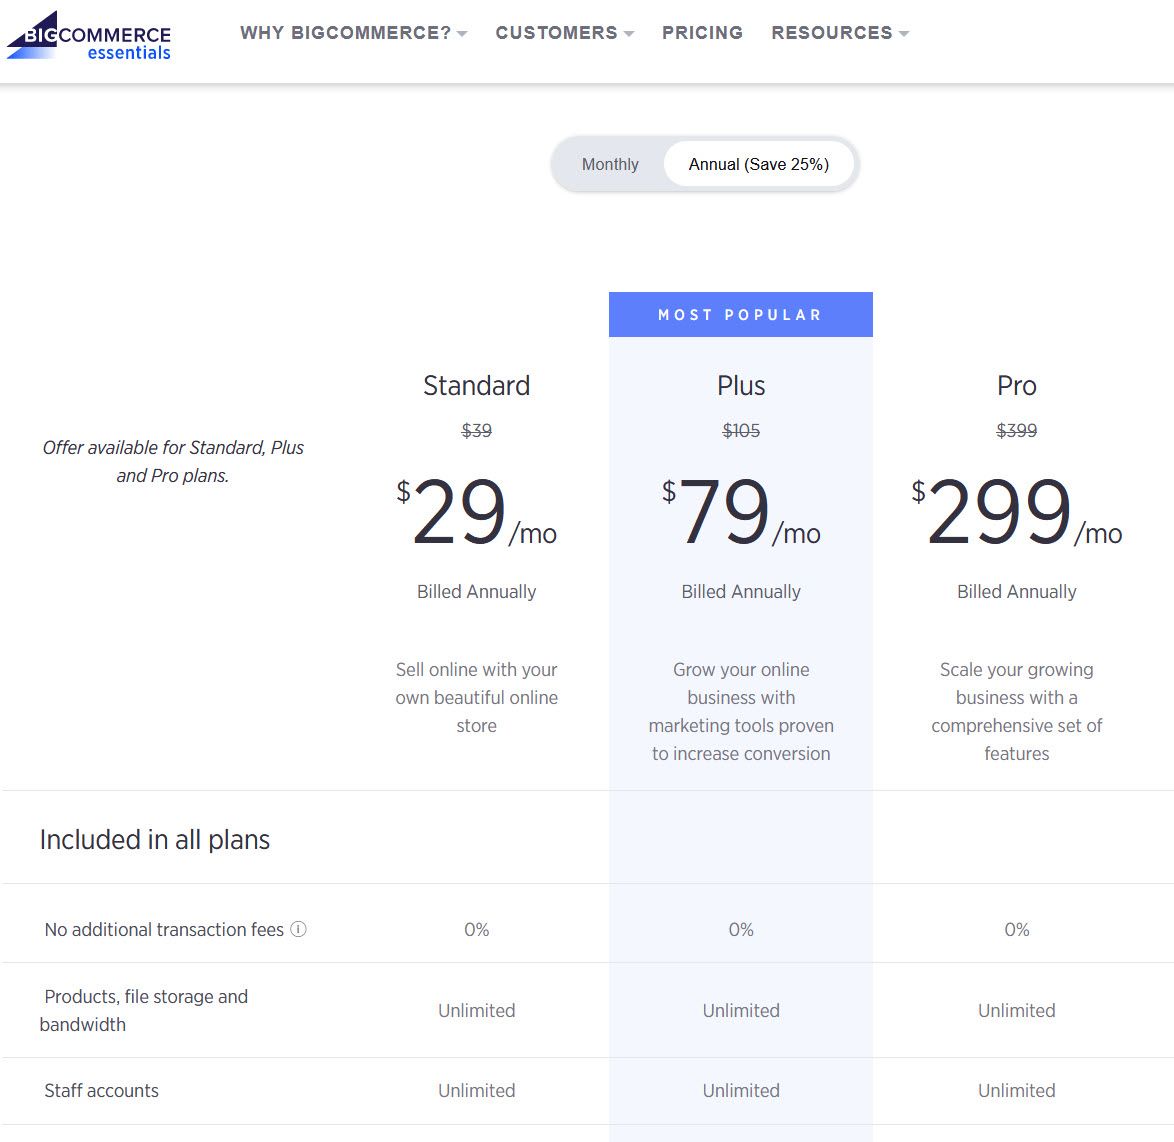This screenshot has height=1142, width=1174.
Task: Expand Customers dropdown menu
Action: (x=565, y=33)
